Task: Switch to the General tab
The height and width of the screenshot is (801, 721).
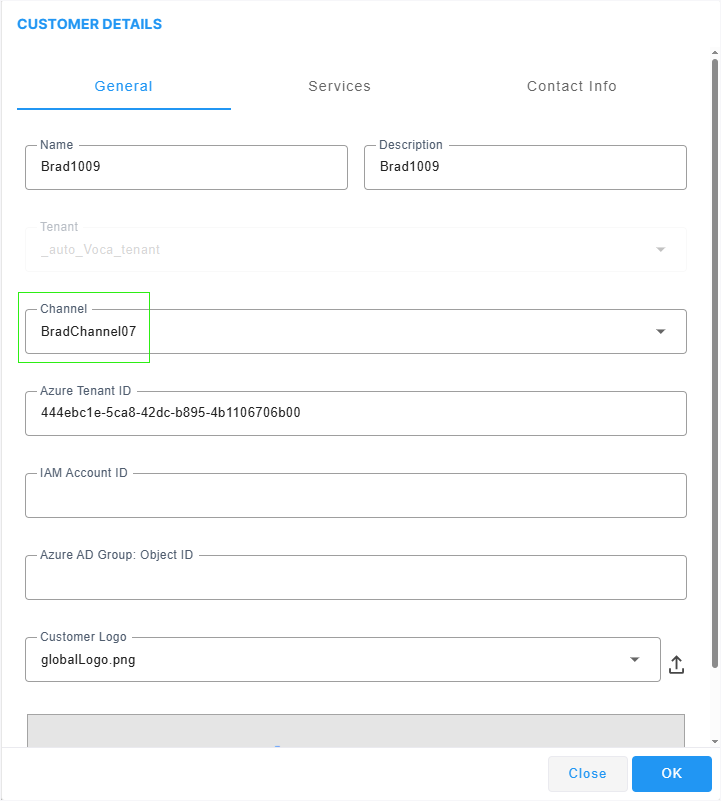Action: 124,87
